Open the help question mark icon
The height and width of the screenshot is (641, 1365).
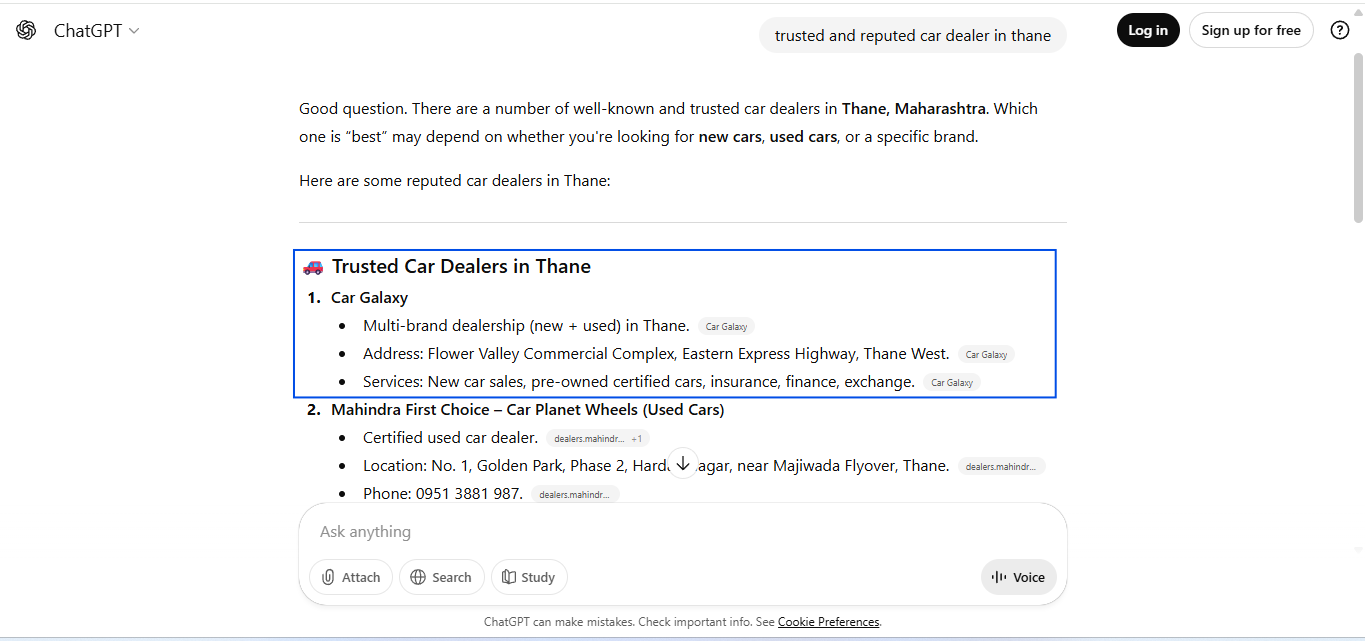(x=1339, y=30)
